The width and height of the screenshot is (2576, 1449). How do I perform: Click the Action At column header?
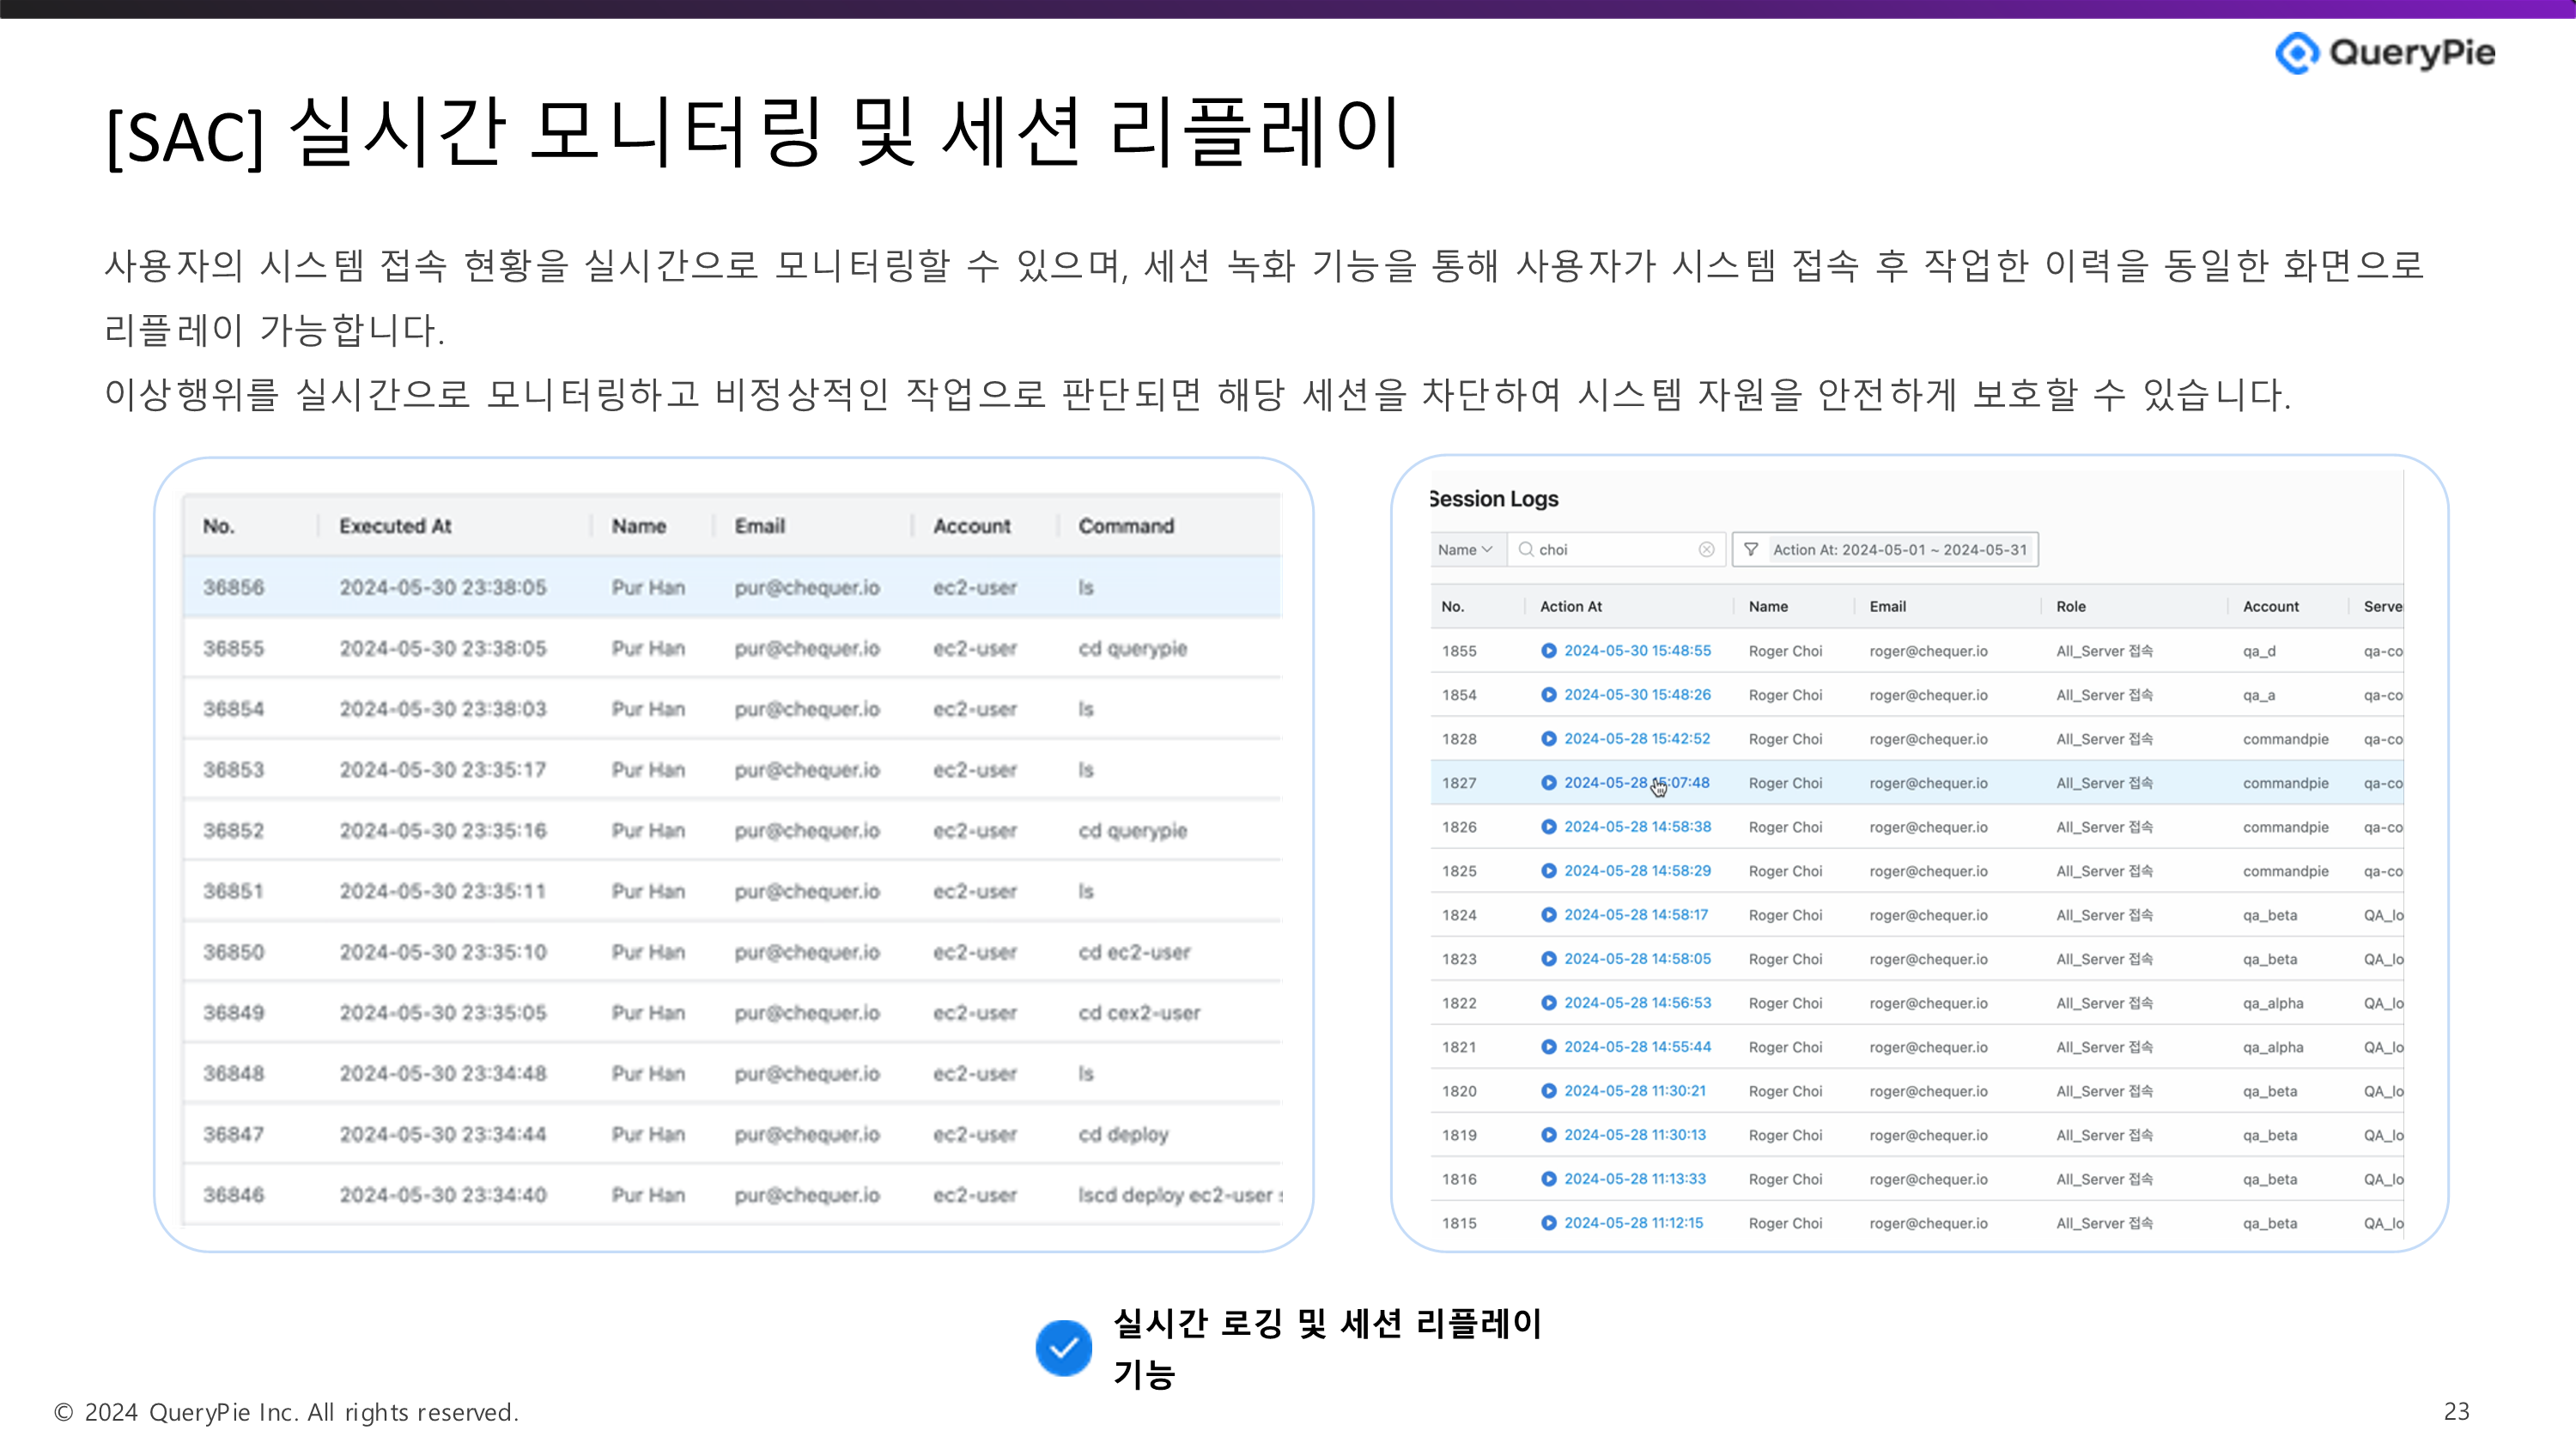click(1571, 607)
